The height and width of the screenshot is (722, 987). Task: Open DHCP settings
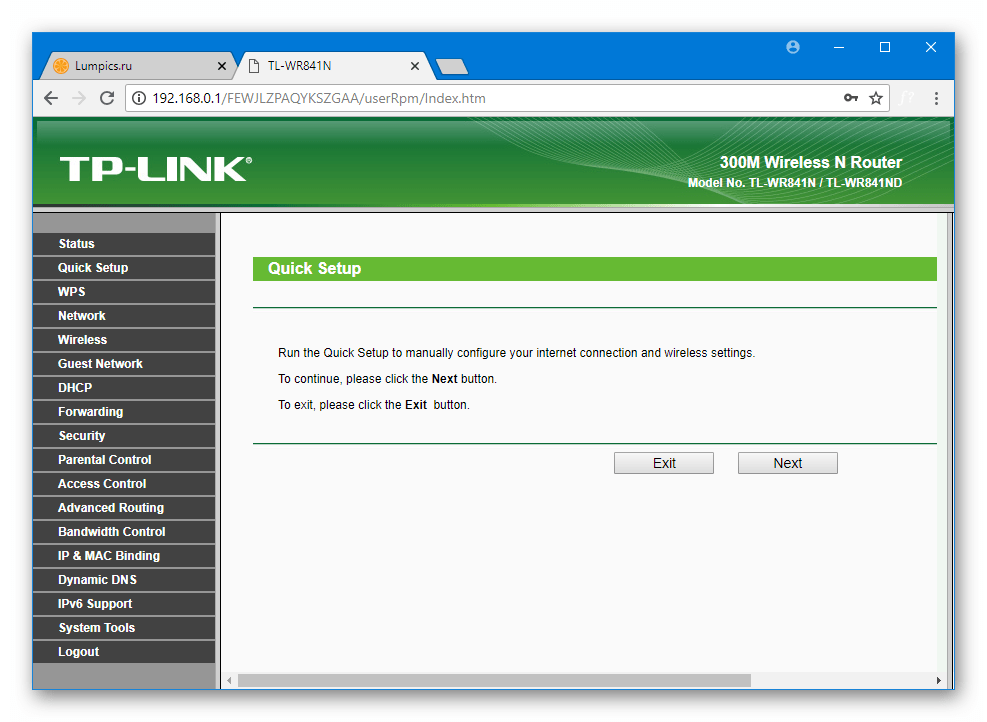(x=124, y=388)
